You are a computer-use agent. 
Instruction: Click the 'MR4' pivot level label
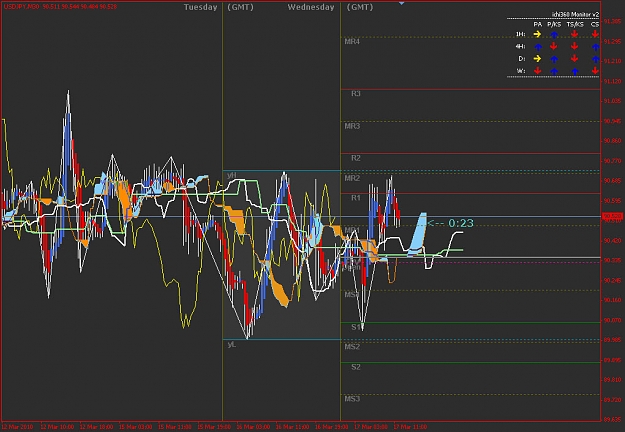click(352, 41)
